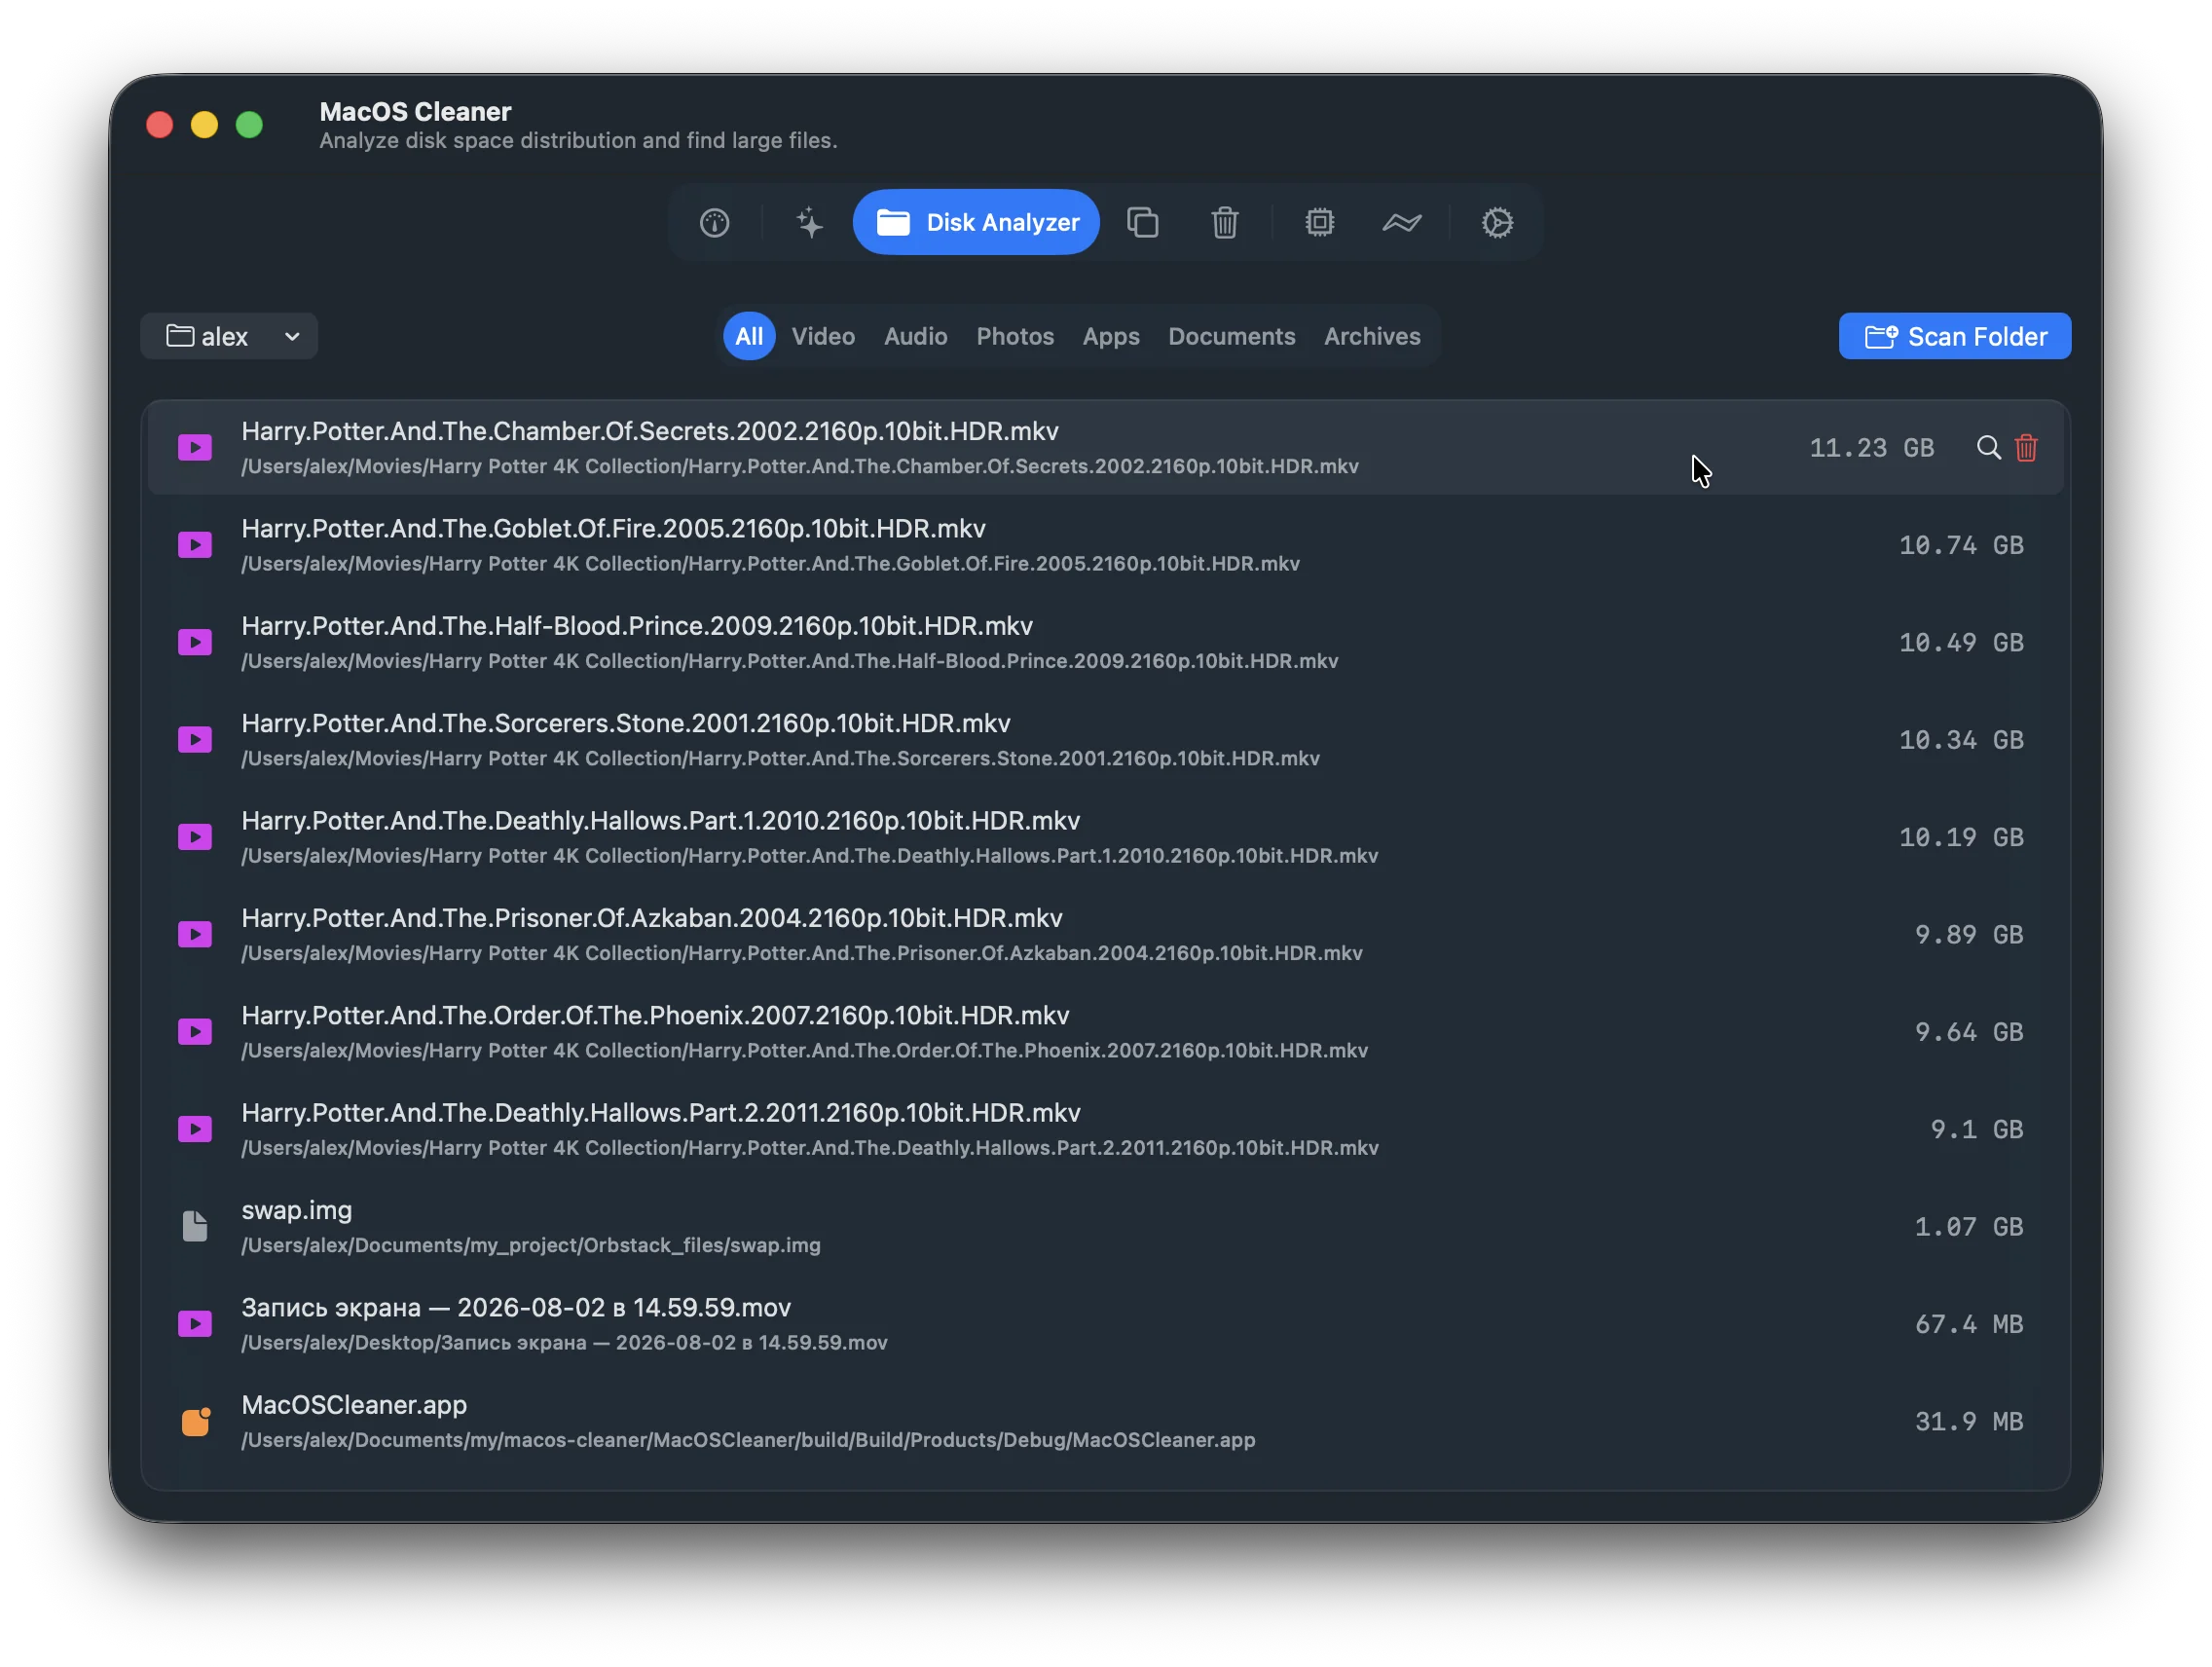Switch to the Audio filter
Image resolution: width=2212 pixels, height=1667 pixels.
tap(915, 336)
